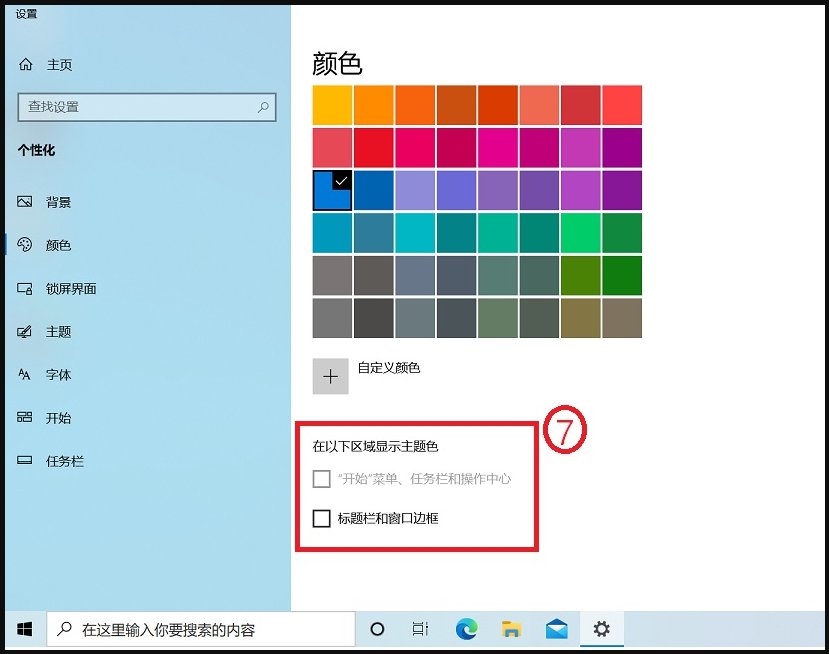Launch Cortana from the taskbar
The width and height of the screenshot is (829, 654).
(x=377, y=629)
